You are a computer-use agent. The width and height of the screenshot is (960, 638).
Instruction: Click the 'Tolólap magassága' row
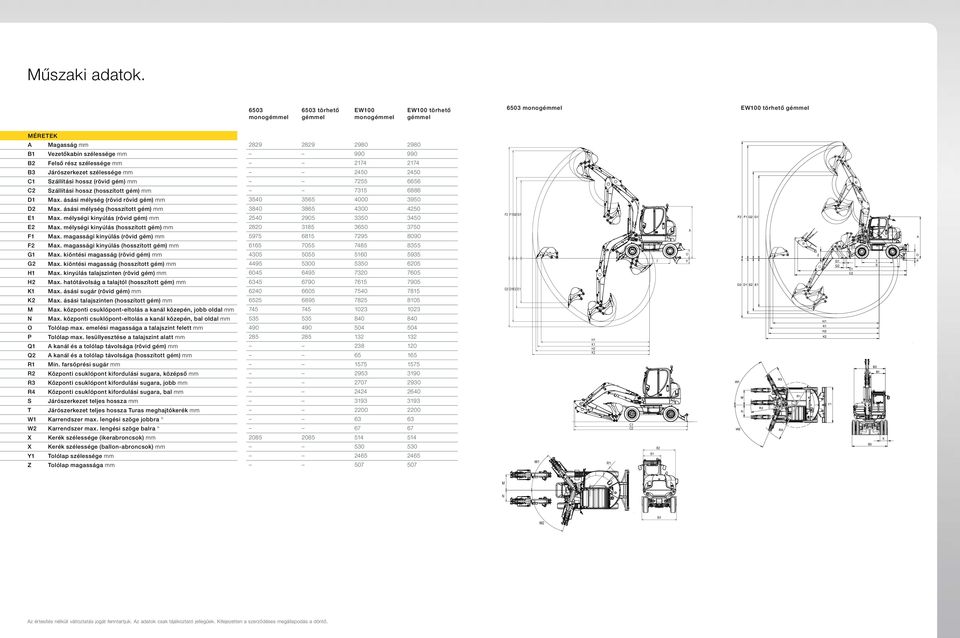tap(229, 465)
